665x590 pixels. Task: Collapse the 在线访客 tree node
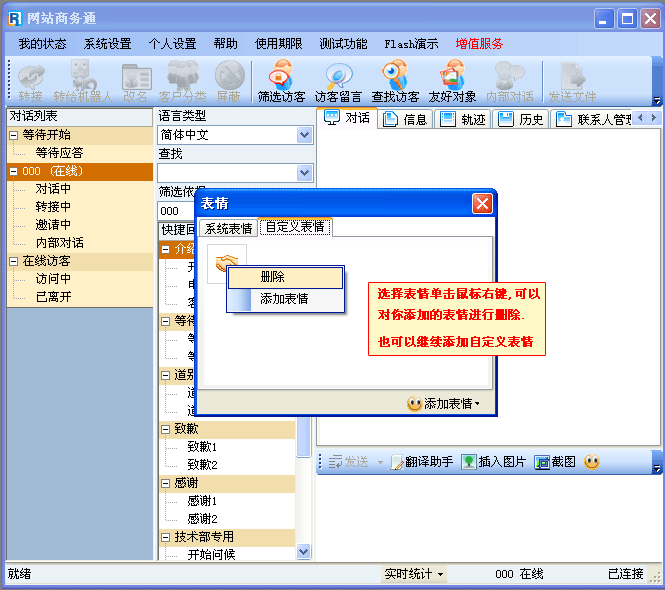(x=14, y=261)
